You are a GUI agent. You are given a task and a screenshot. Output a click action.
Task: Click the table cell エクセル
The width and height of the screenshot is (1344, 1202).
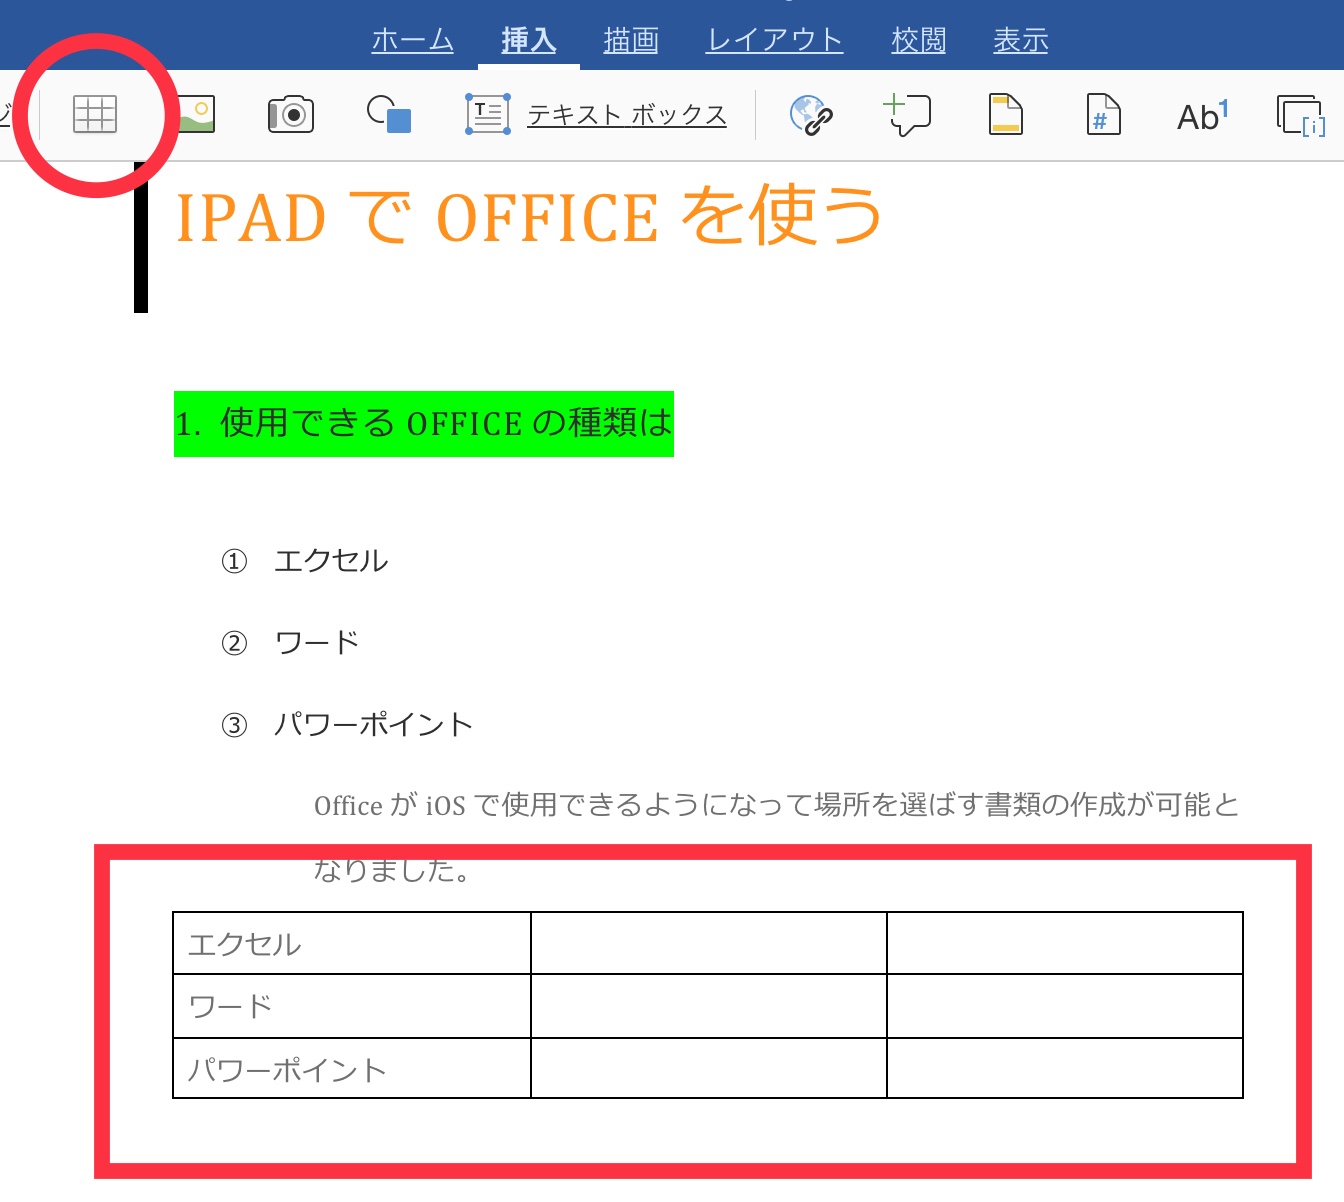(352, 943)
